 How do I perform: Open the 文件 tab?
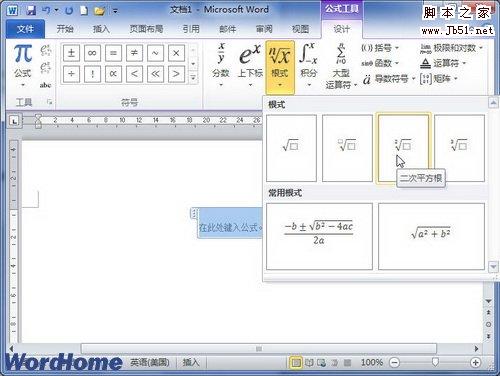point(25,29)
